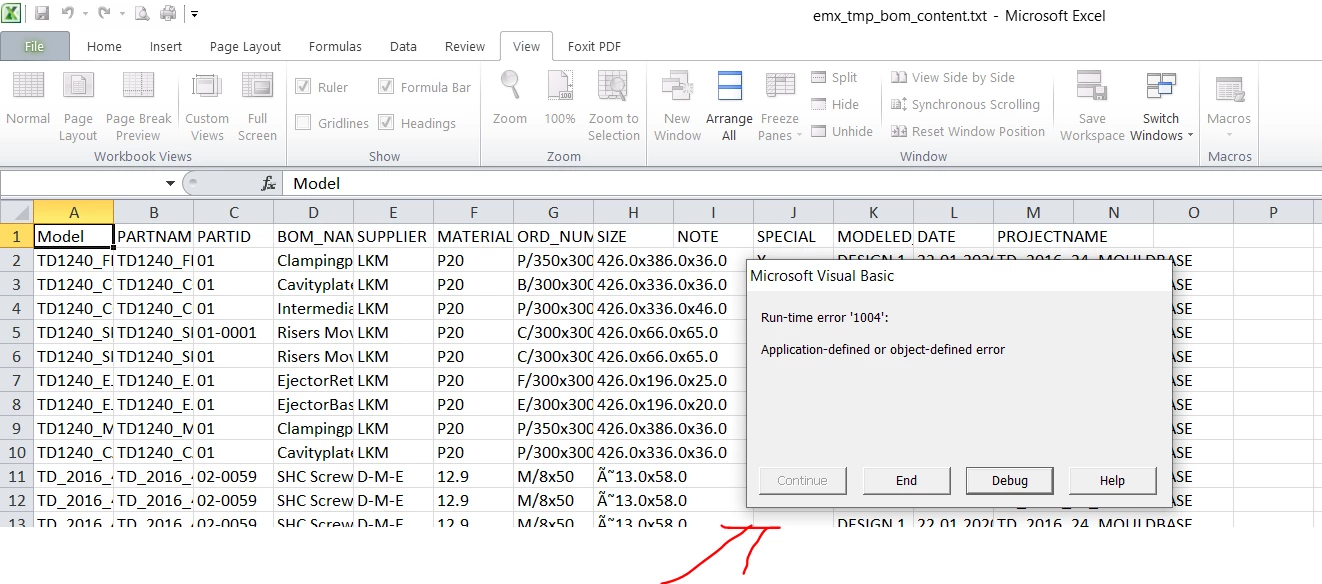This screenshot has width=1322, height=584.
Task: Click the Undo arrow icon
Action: point(68,14)
